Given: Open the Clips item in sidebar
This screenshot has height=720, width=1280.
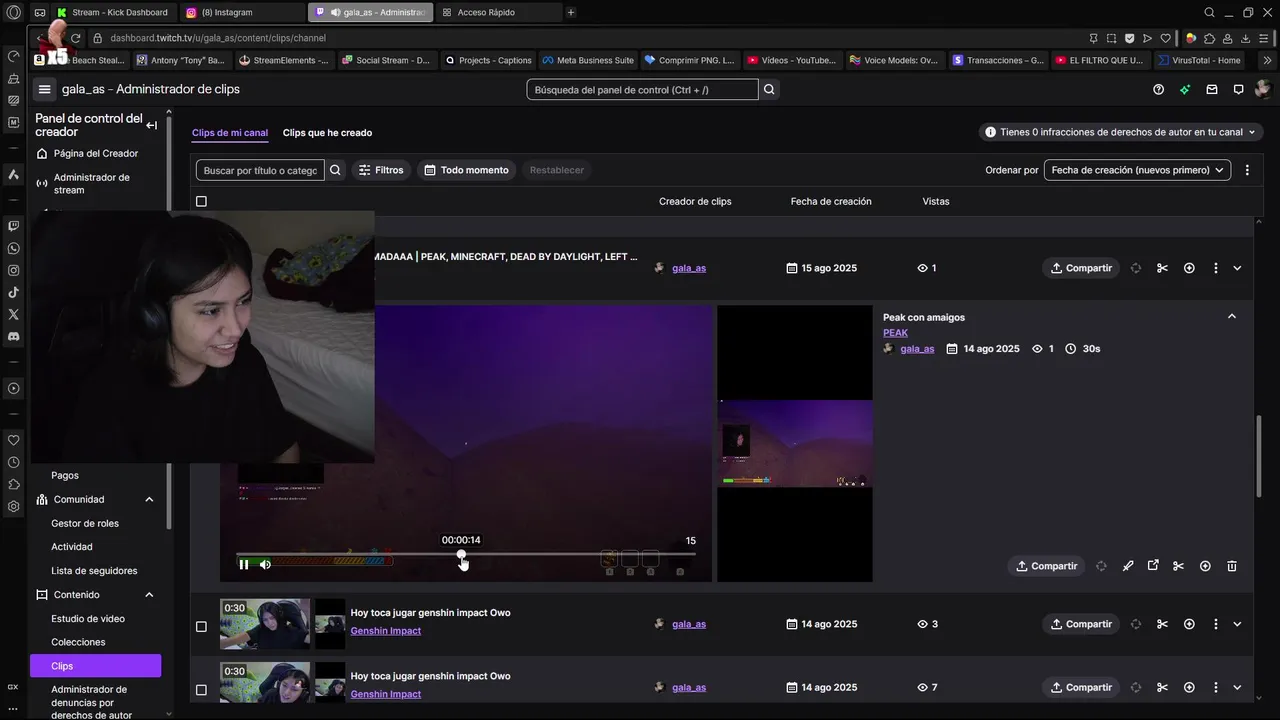Looking at the screenshot, I should click(x=95, y=666).
